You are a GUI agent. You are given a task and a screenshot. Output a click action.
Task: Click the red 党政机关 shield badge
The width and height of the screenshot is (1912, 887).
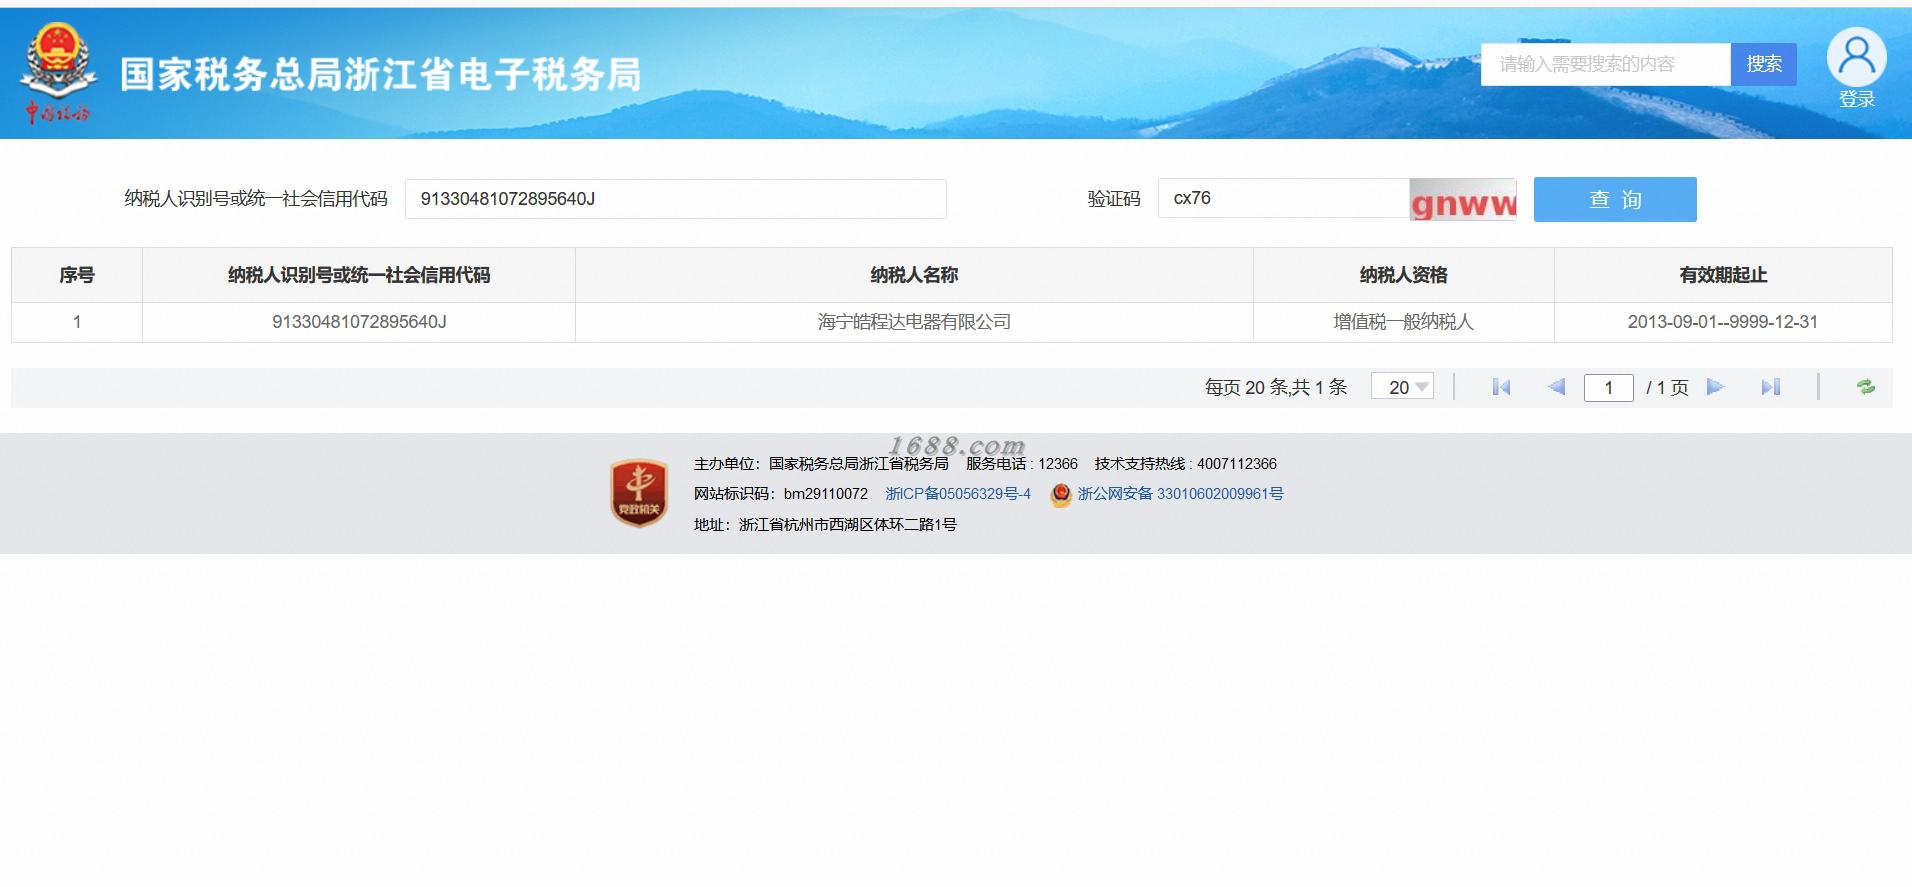pos(639,493)
